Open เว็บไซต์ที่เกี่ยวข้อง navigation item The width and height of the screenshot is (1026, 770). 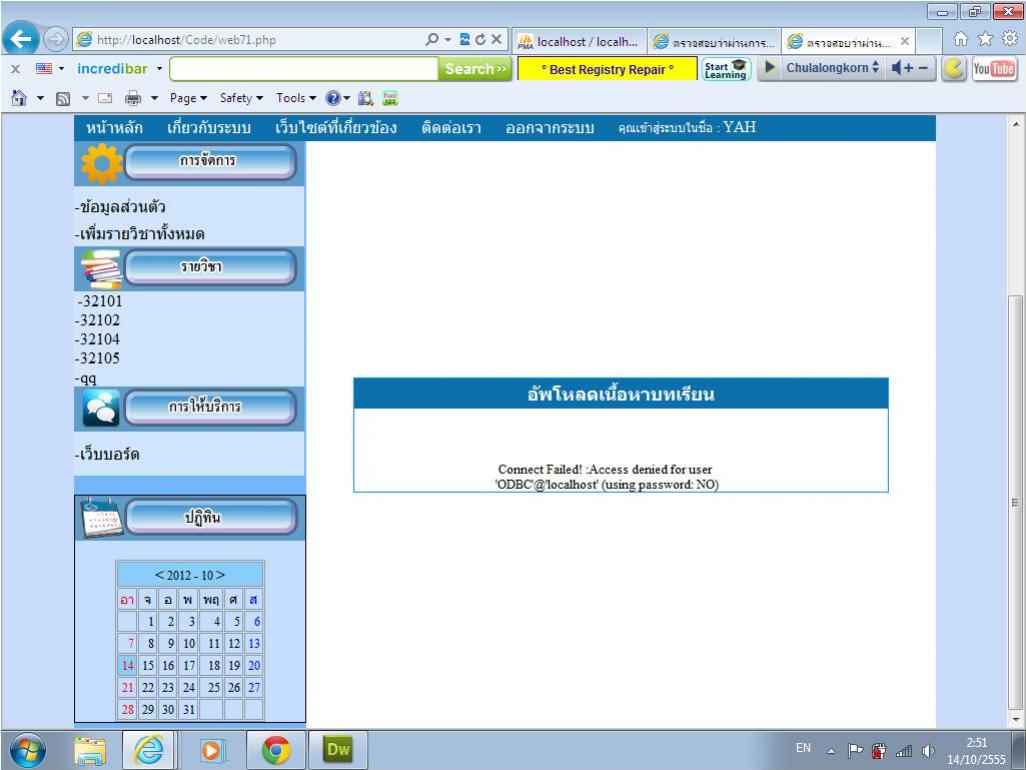point(336,128)
